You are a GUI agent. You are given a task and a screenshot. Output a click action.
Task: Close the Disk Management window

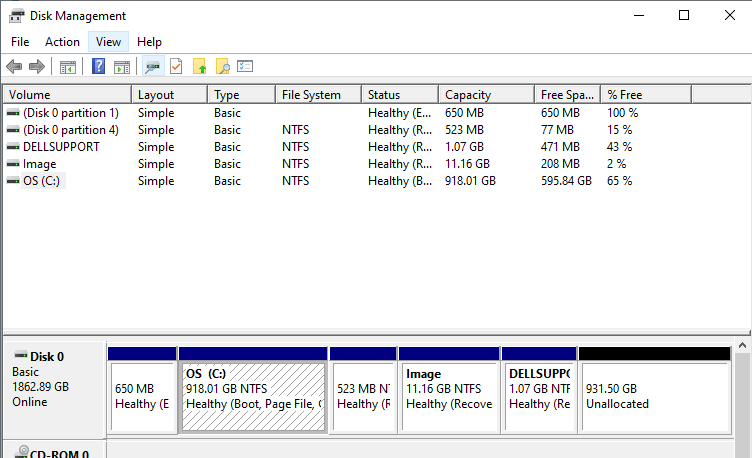tap(729, 15)
